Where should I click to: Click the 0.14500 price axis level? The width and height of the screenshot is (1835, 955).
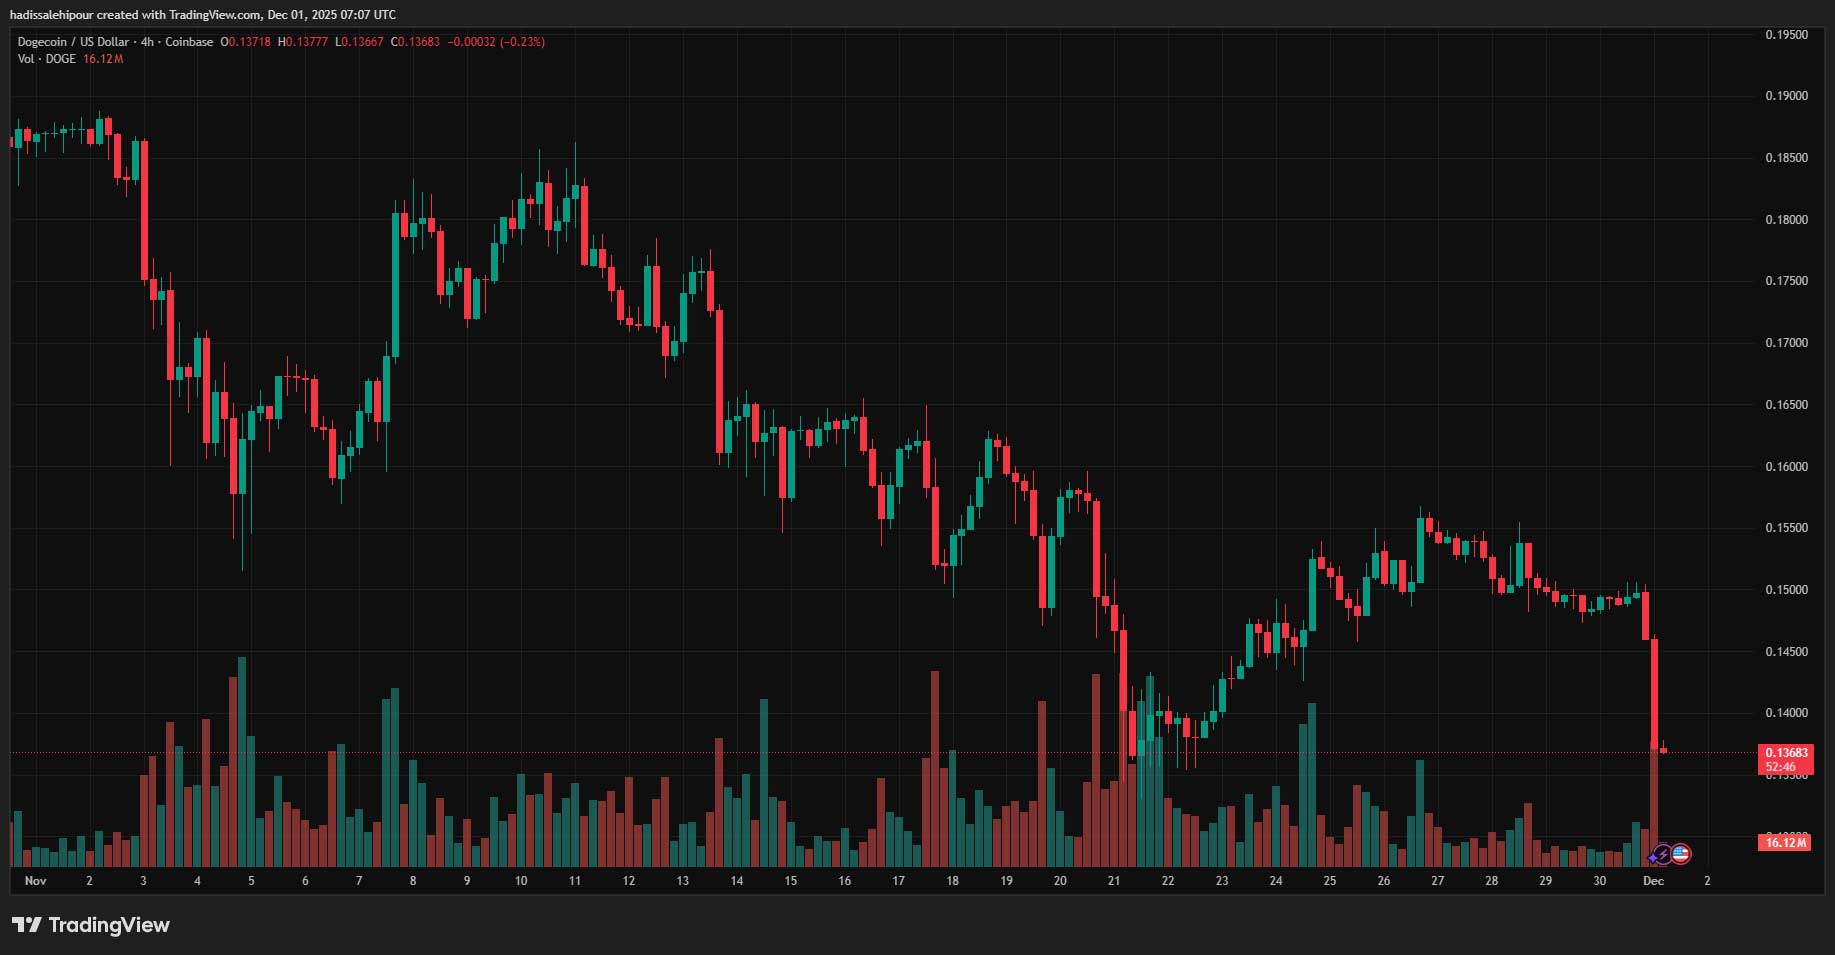coord(1786,652)
